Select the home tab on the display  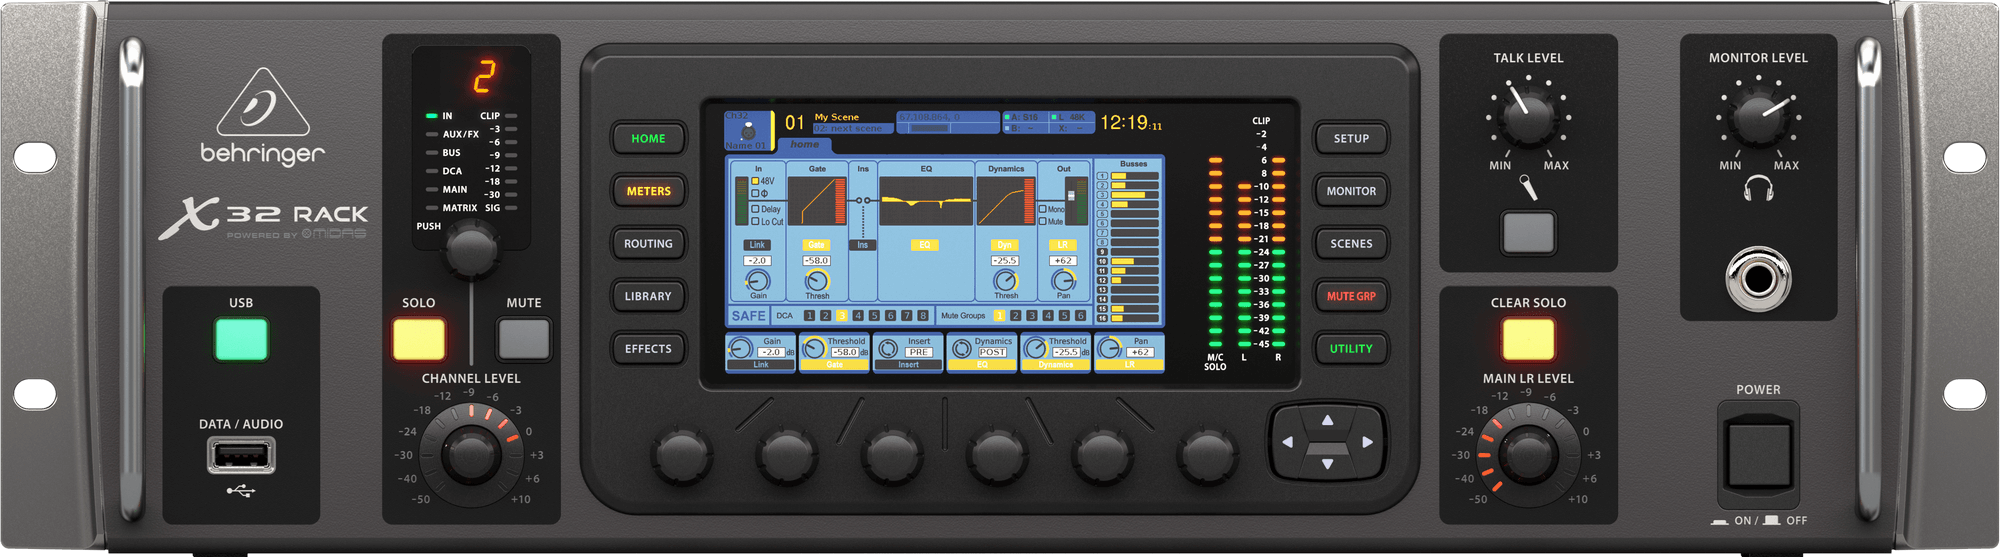click(x=804, y=145)
